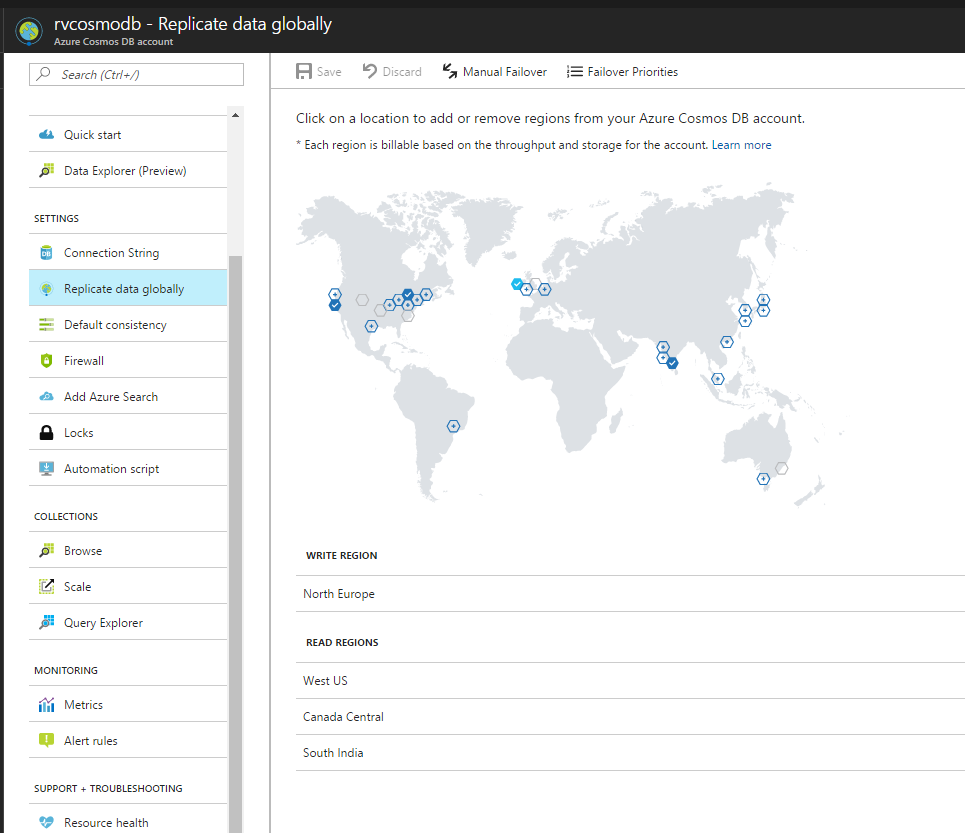
Task: Deselect the West US region hexagon
Action: (x=334, y=303)
